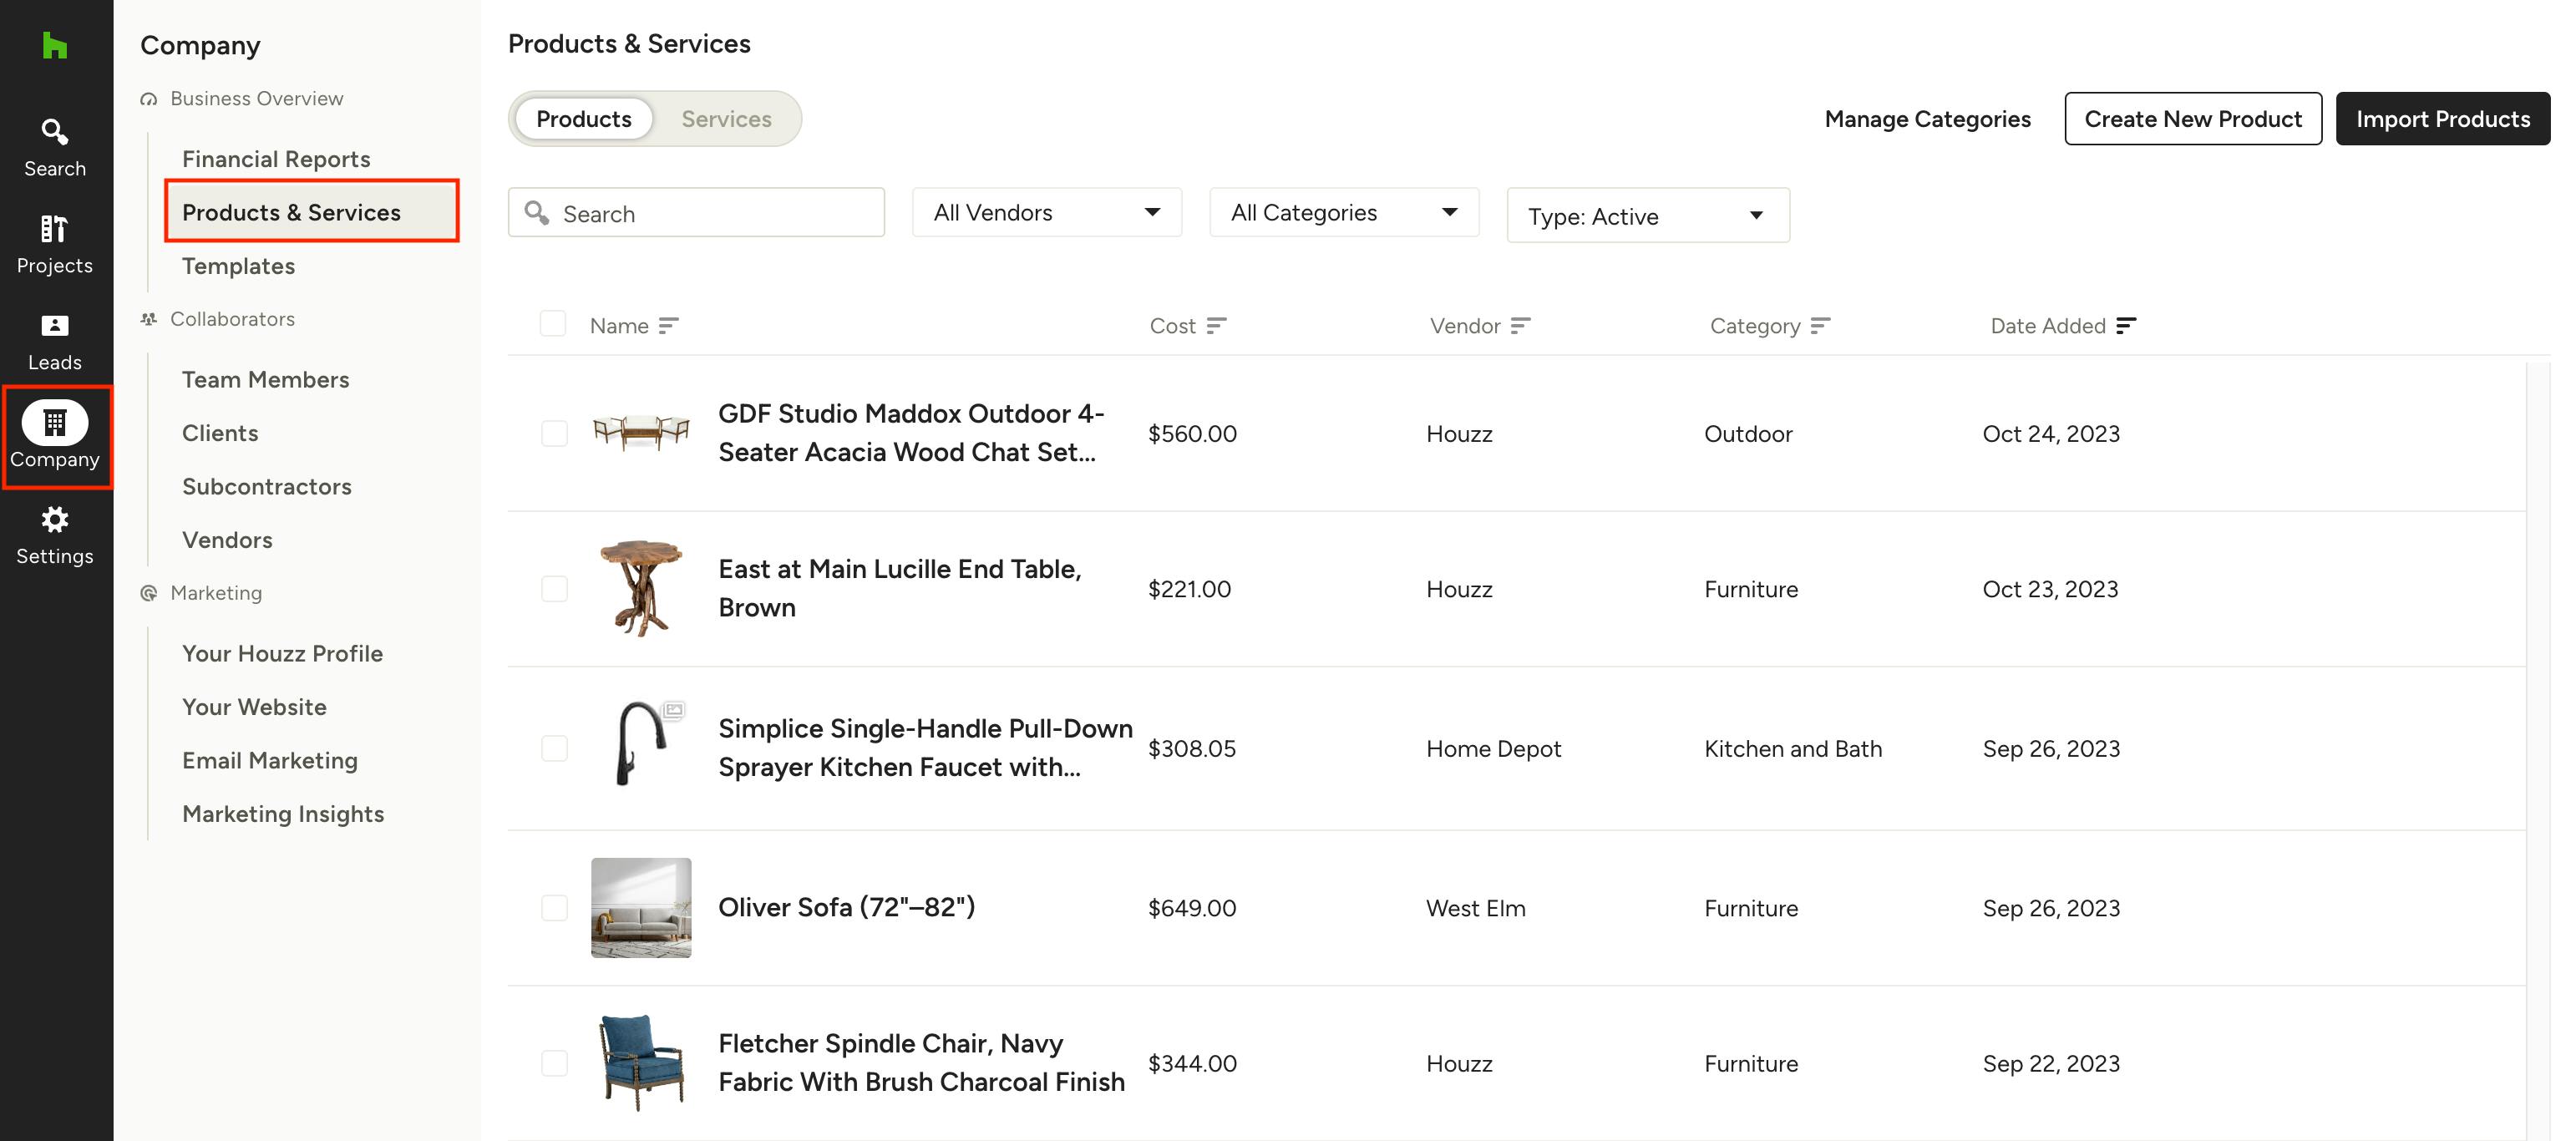
Task: Check the Oliver Sofa row checkbox
Action: click(554, 908)
